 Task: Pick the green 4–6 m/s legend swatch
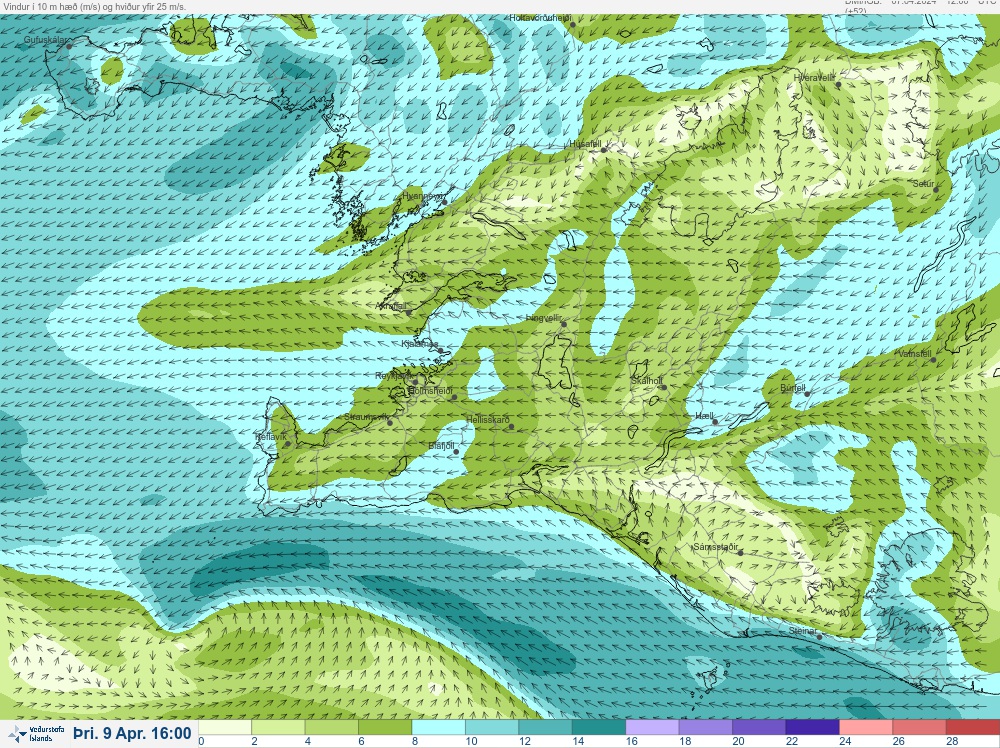(x=332, y=728)
